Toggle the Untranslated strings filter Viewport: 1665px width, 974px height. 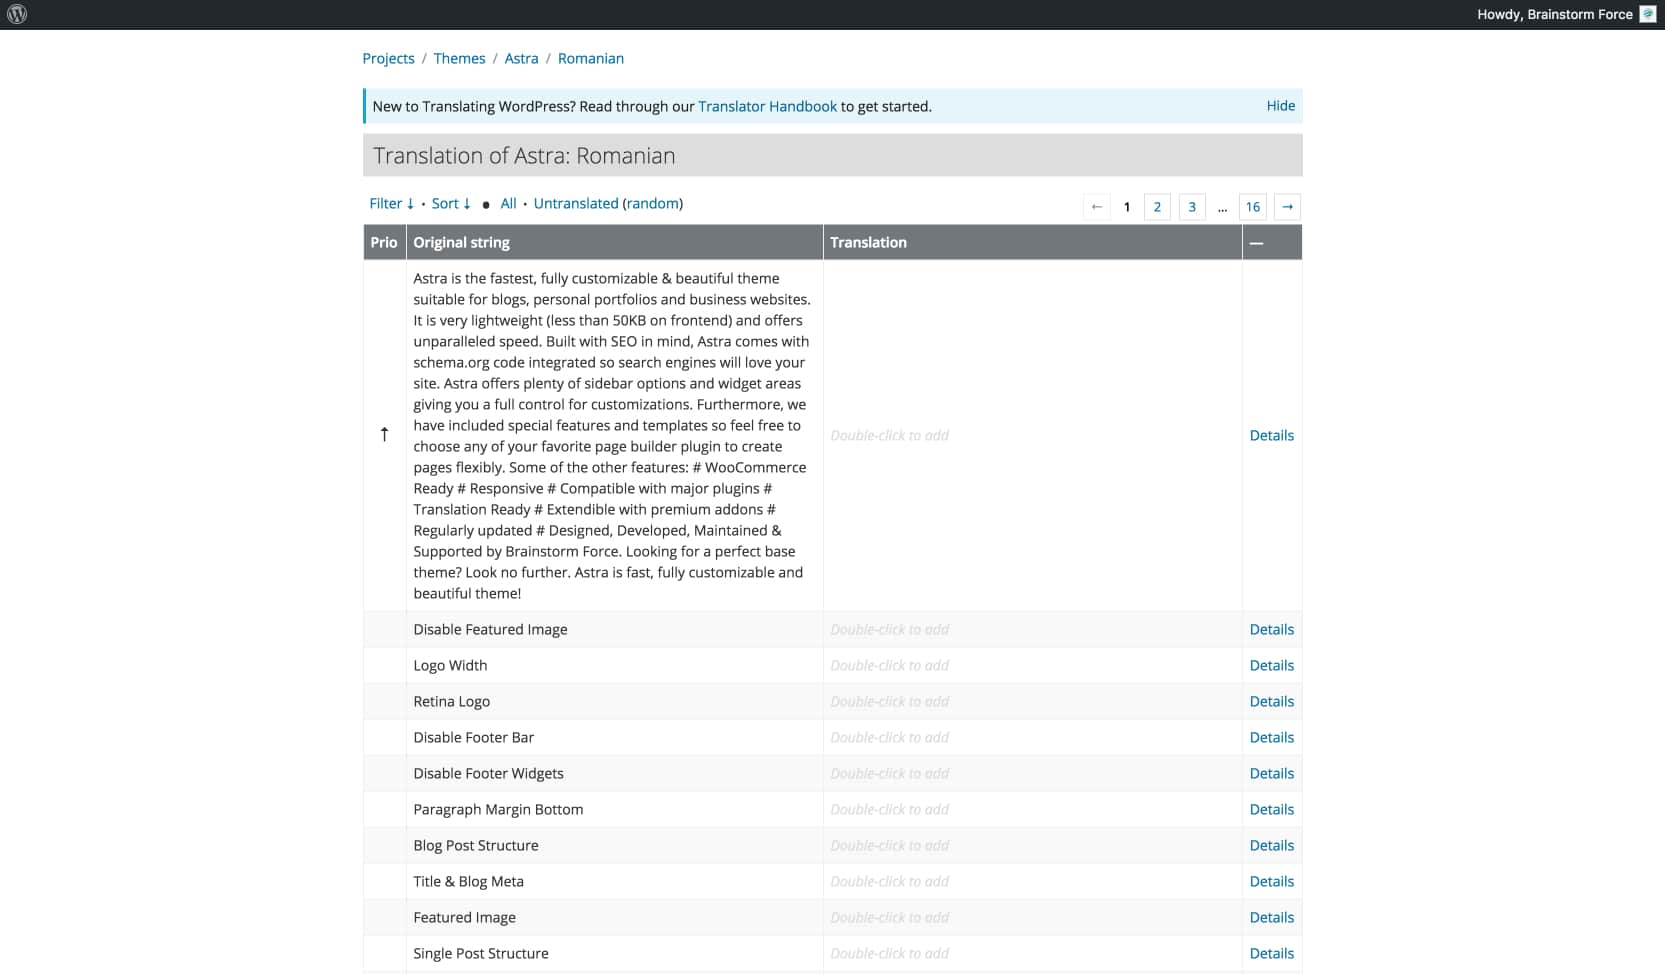pos(576,203)
